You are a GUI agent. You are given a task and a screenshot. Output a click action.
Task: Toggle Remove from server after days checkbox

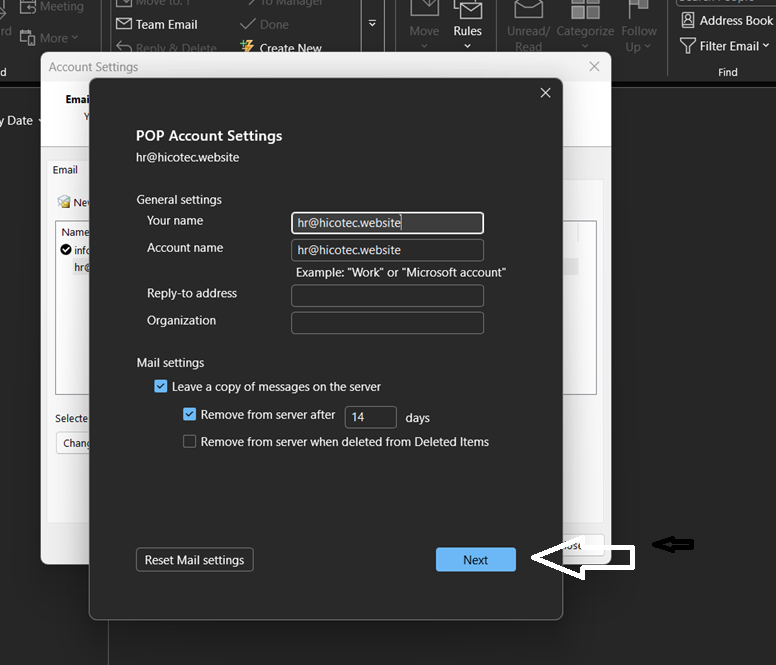click(190, 414)
